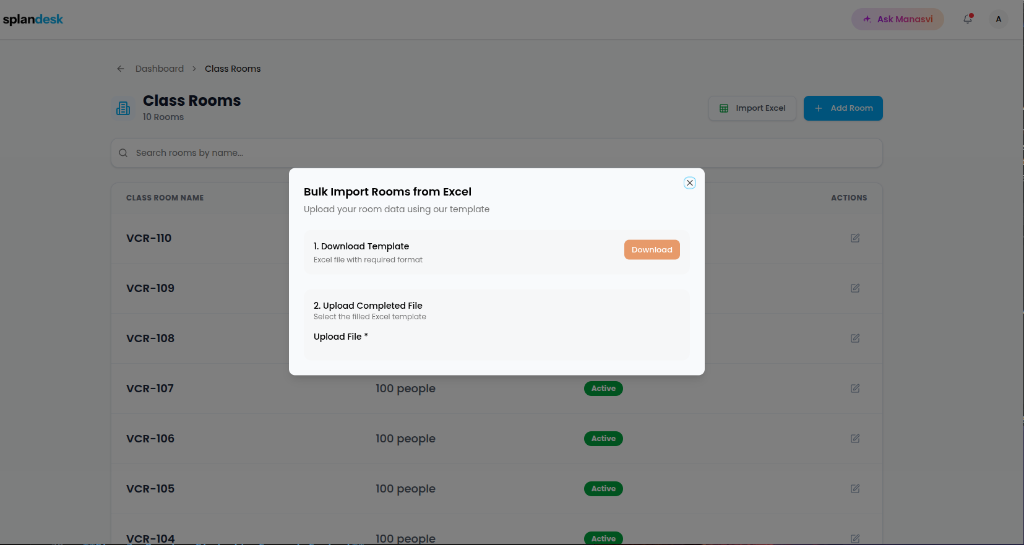Open the Dashboard breadcrumb link
The width and height of the screenshot is (1024, 545).
coord(159,69)
